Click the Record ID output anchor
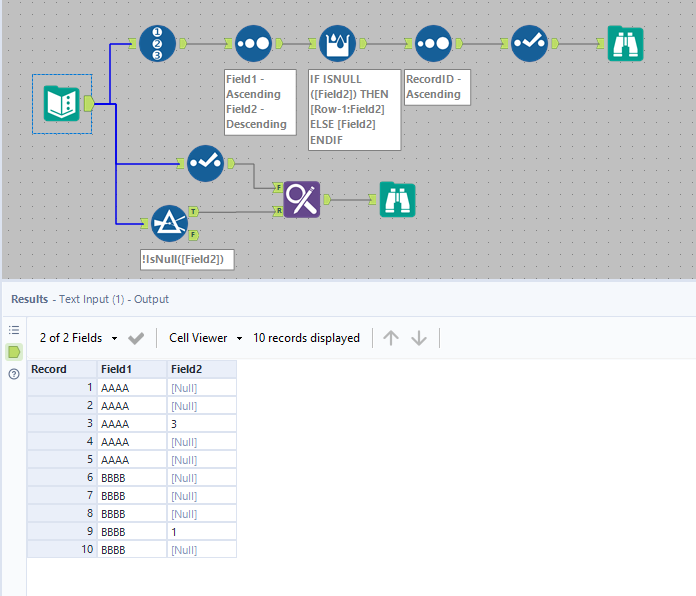The width and height of the screenshot is (696, 596). pyautogui.click(x=182, y=43)
